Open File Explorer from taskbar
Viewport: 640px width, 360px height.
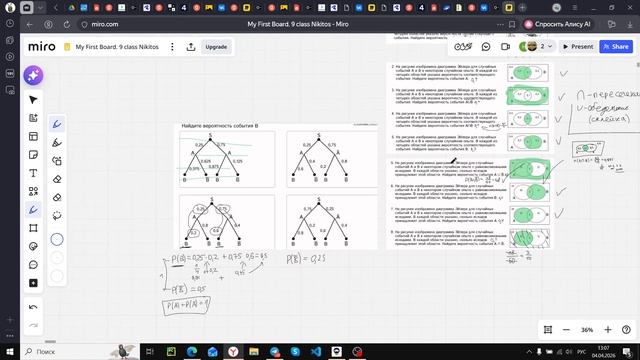pyautogui.click(x=254, y=351)
